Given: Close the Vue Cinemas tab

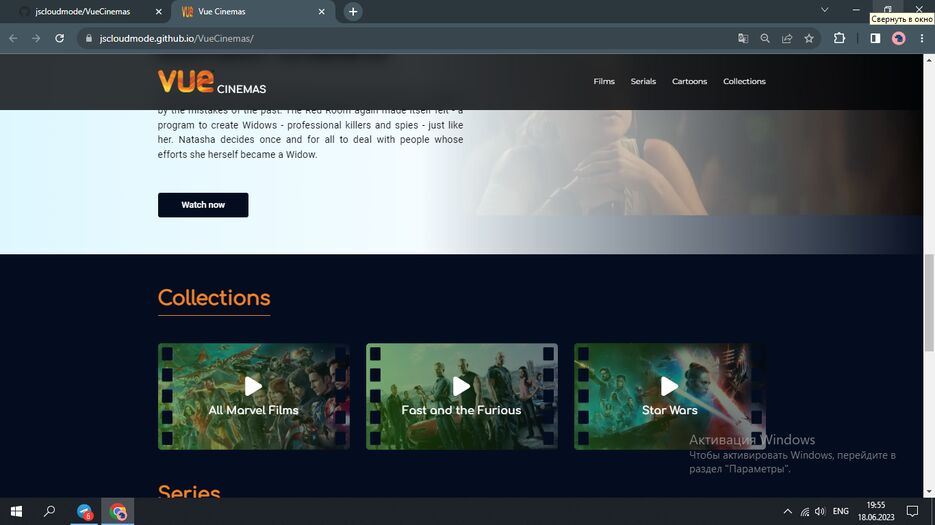Looking at the screenshot, I should tap(321, 11).
